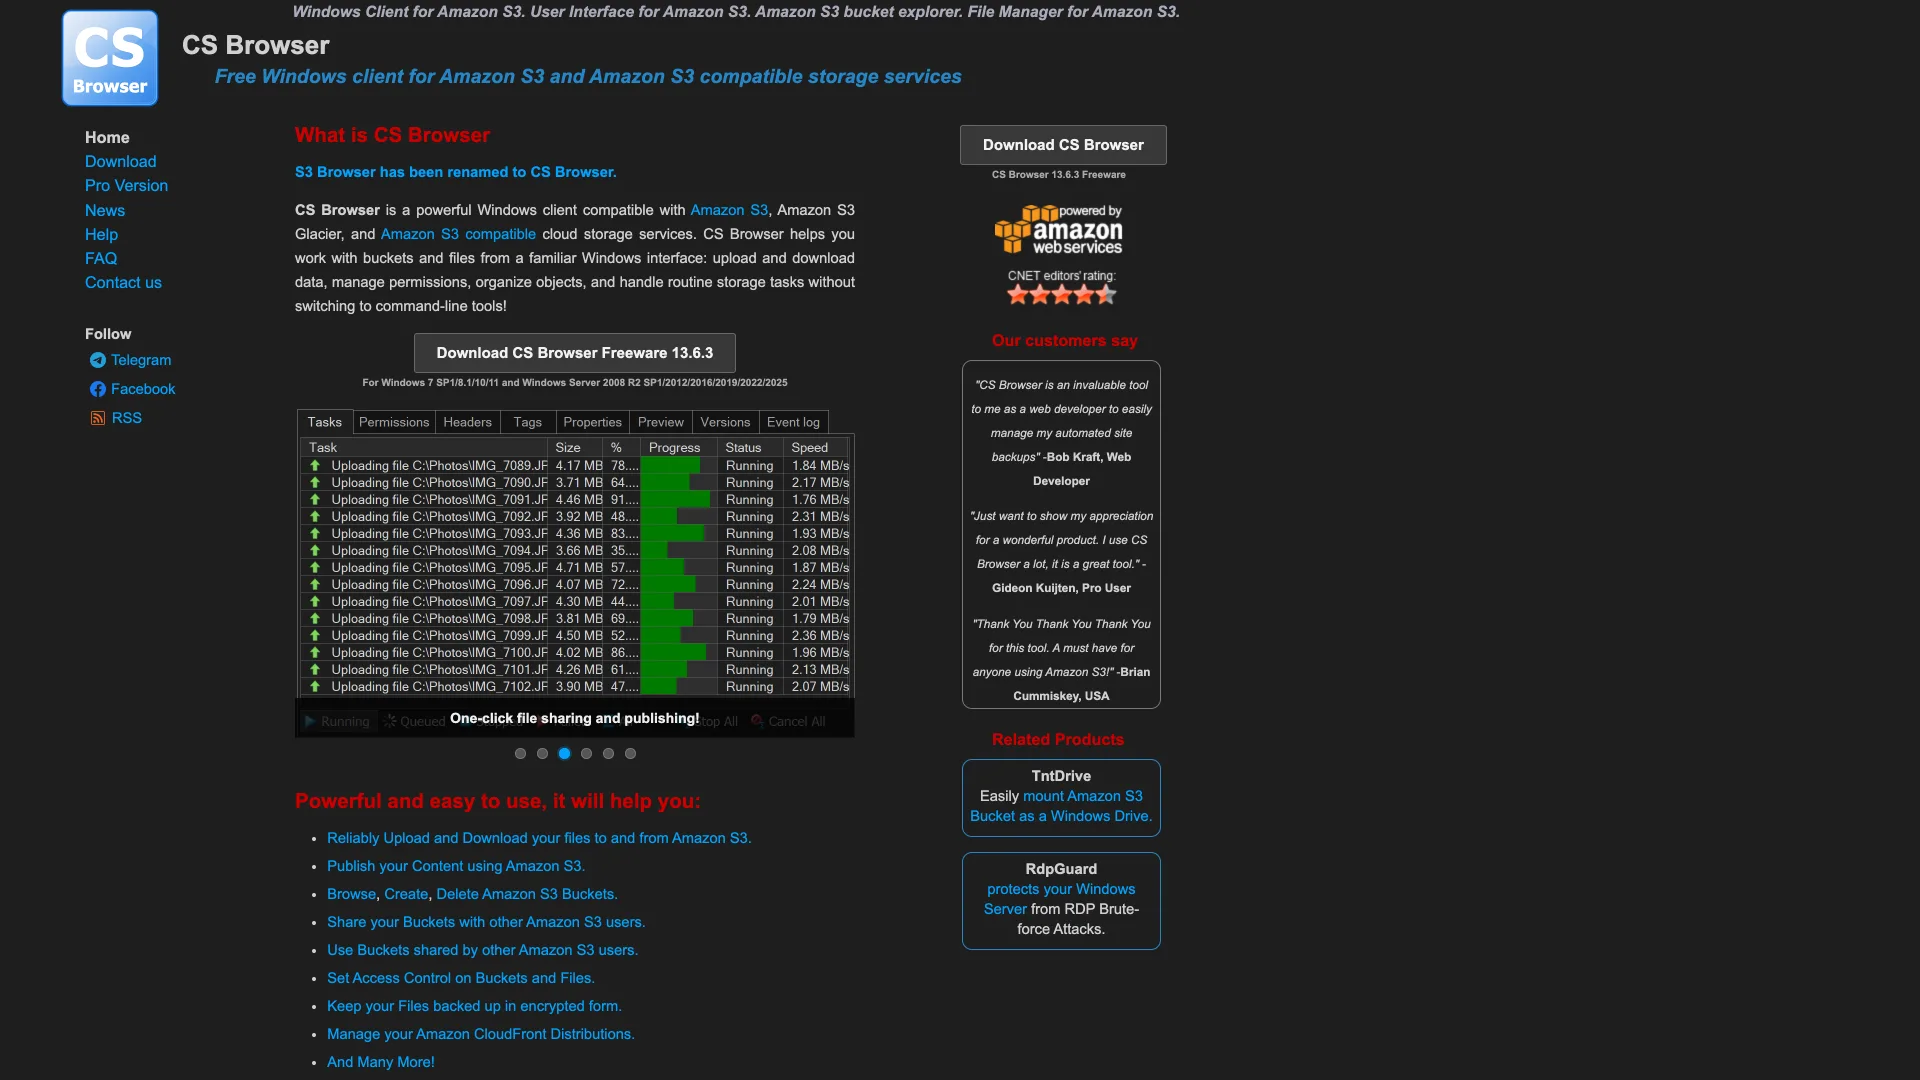The width and height of the screenshot is (1920, 1080).
Task: Click Manage your Amazon CloudFront Distributions
Action: tap(481, 1034)
